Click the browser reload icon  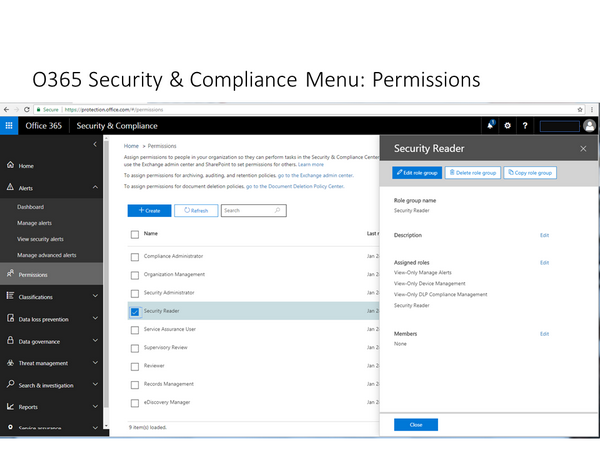pyautogui.click(x=27, y=109)
